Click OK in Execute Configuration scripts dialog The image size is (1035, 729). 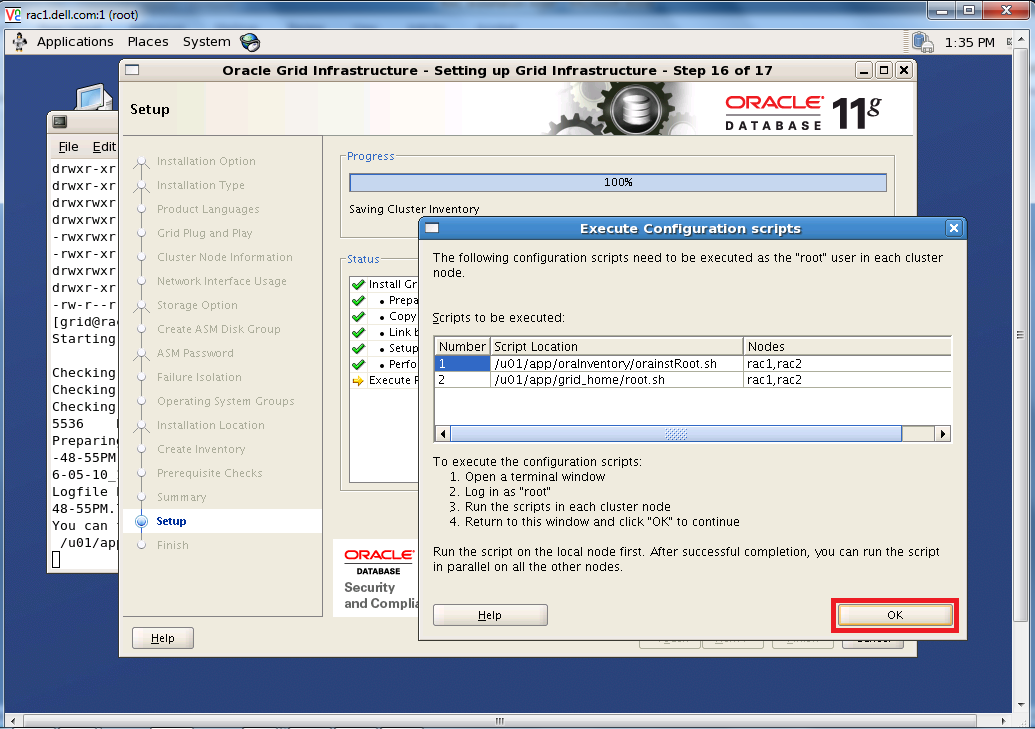(894, 615)
